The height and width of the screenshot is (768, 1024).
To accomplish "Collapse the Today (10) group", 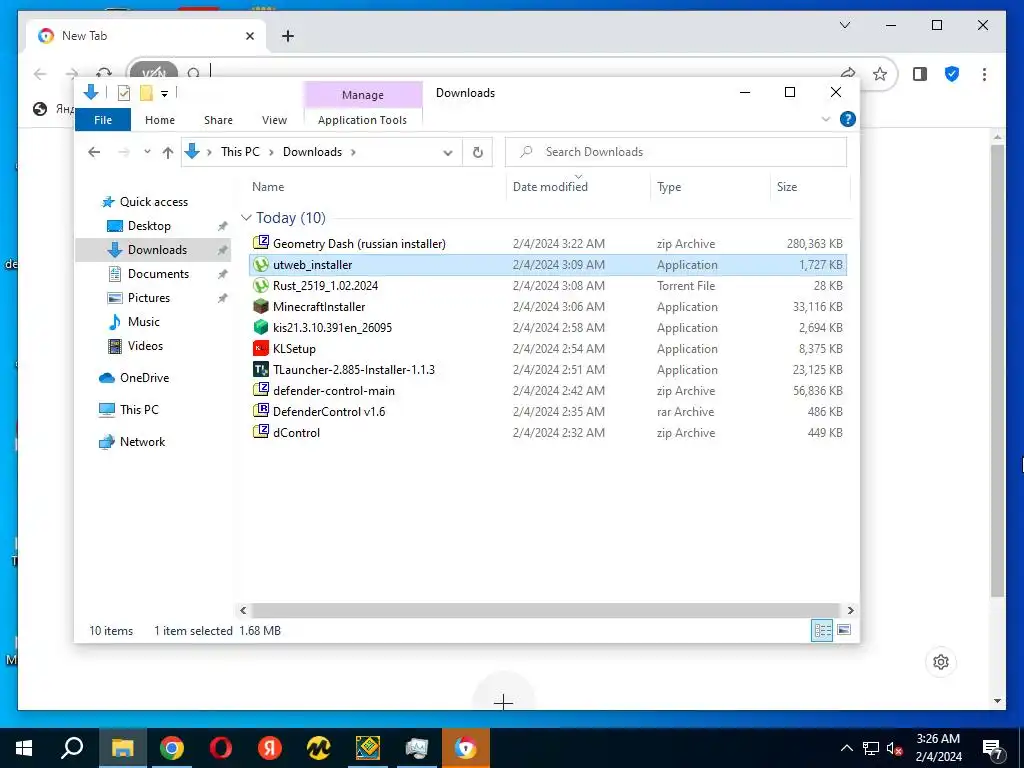I will coord(246,217).
